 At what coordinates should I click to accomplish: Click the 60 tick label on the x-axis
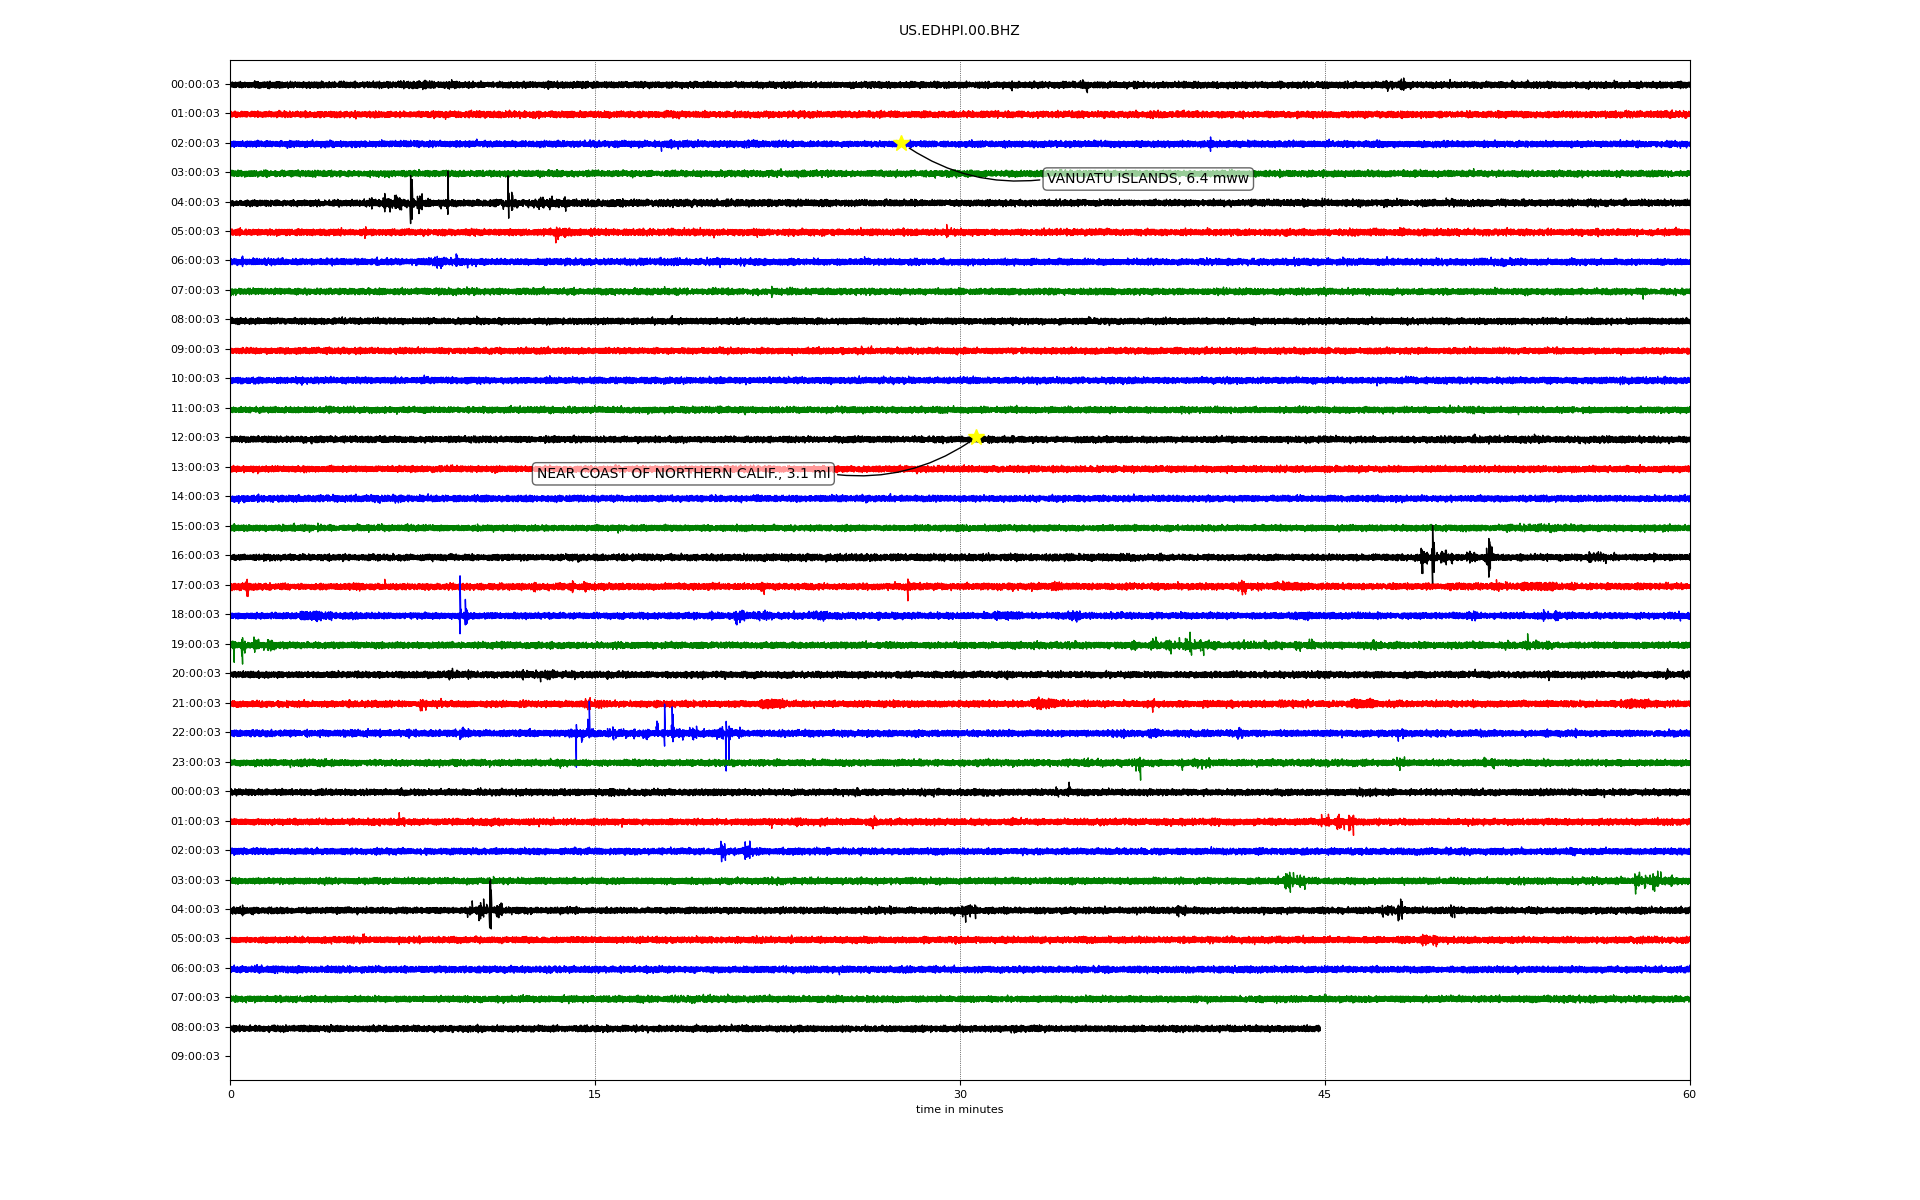(x=1689, y=1094)
